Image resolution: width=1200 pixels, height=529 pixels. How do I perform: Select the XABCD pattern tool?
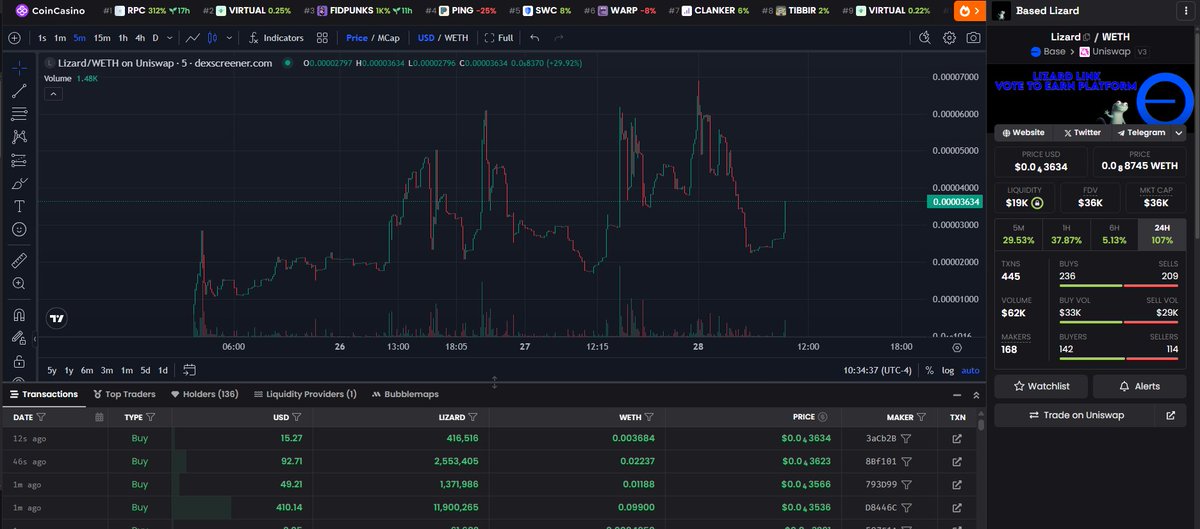pyautogui.click(x=19, y=137)
